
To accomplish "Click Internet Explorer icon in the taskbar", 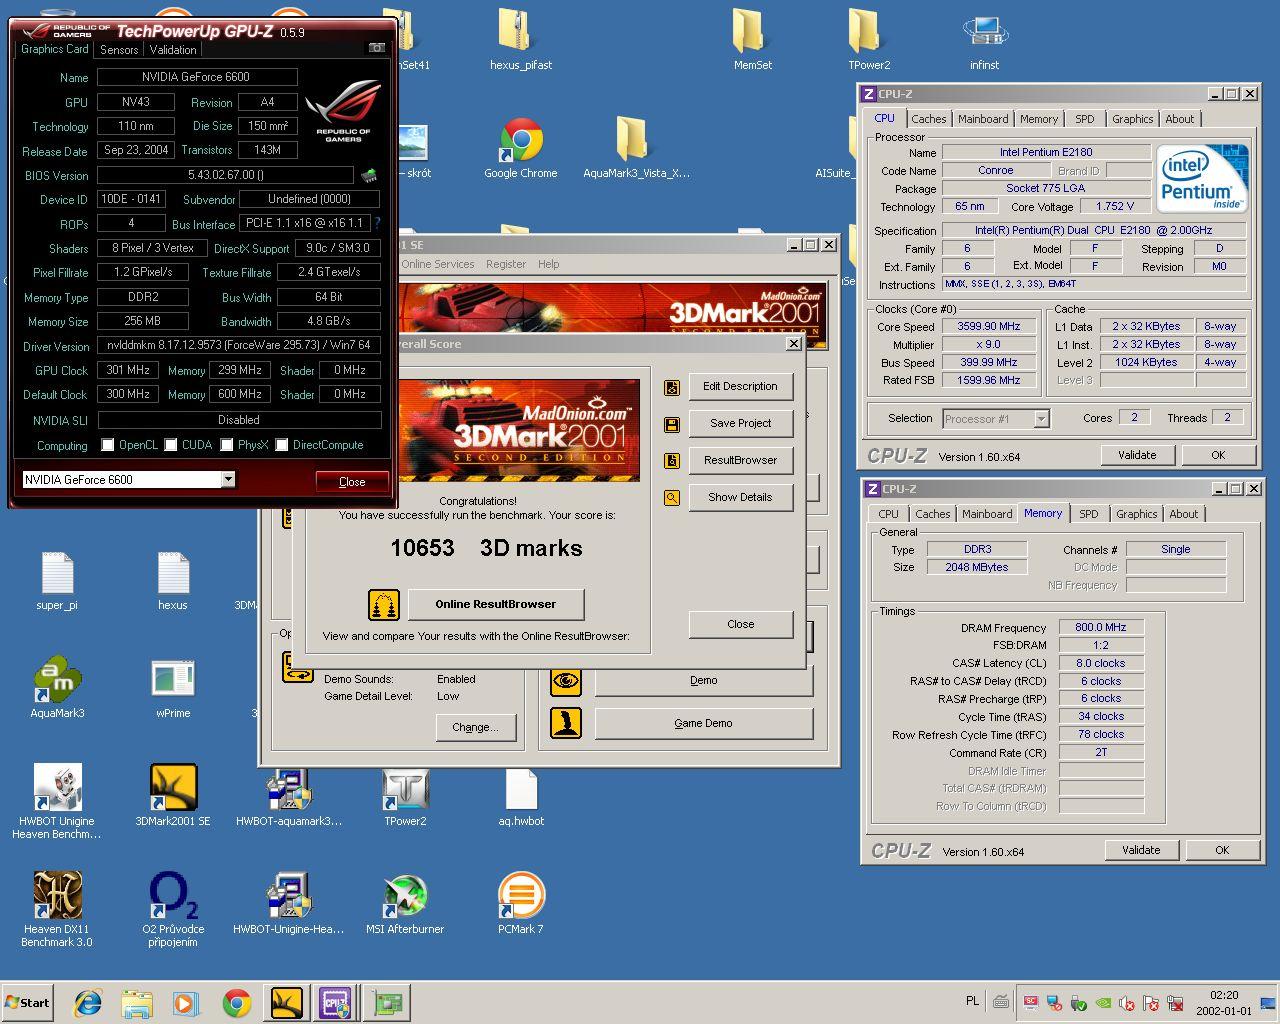I will (x=88, y=1002).
